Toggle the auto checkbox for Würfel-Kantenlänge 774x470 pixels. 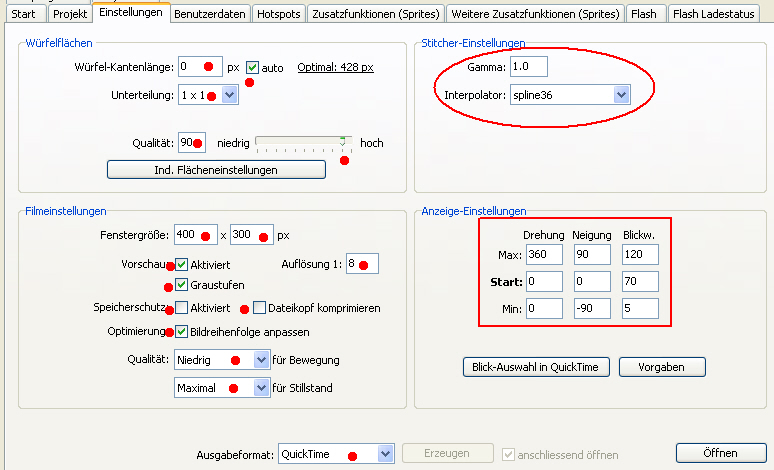coord(253,68)
